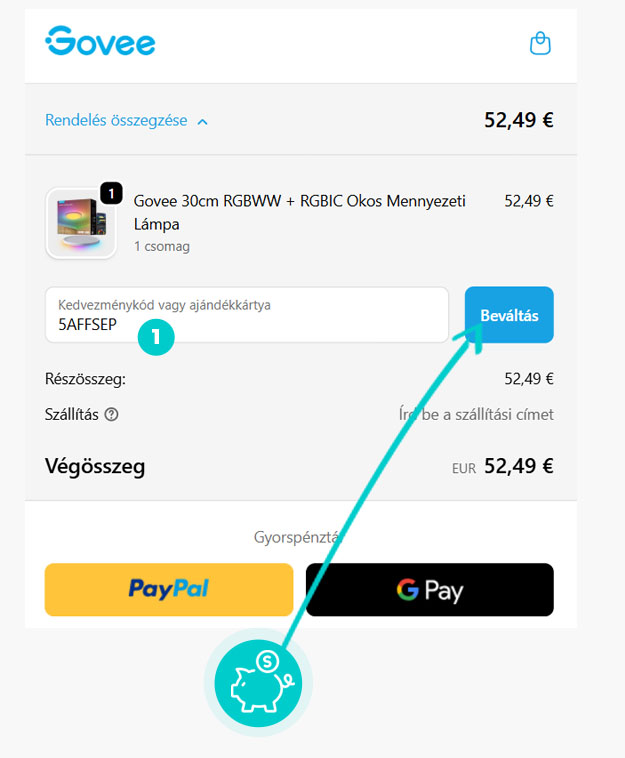Pay with the Google Pay button
The image size is (625, 758).
click(x=430, y=589)
